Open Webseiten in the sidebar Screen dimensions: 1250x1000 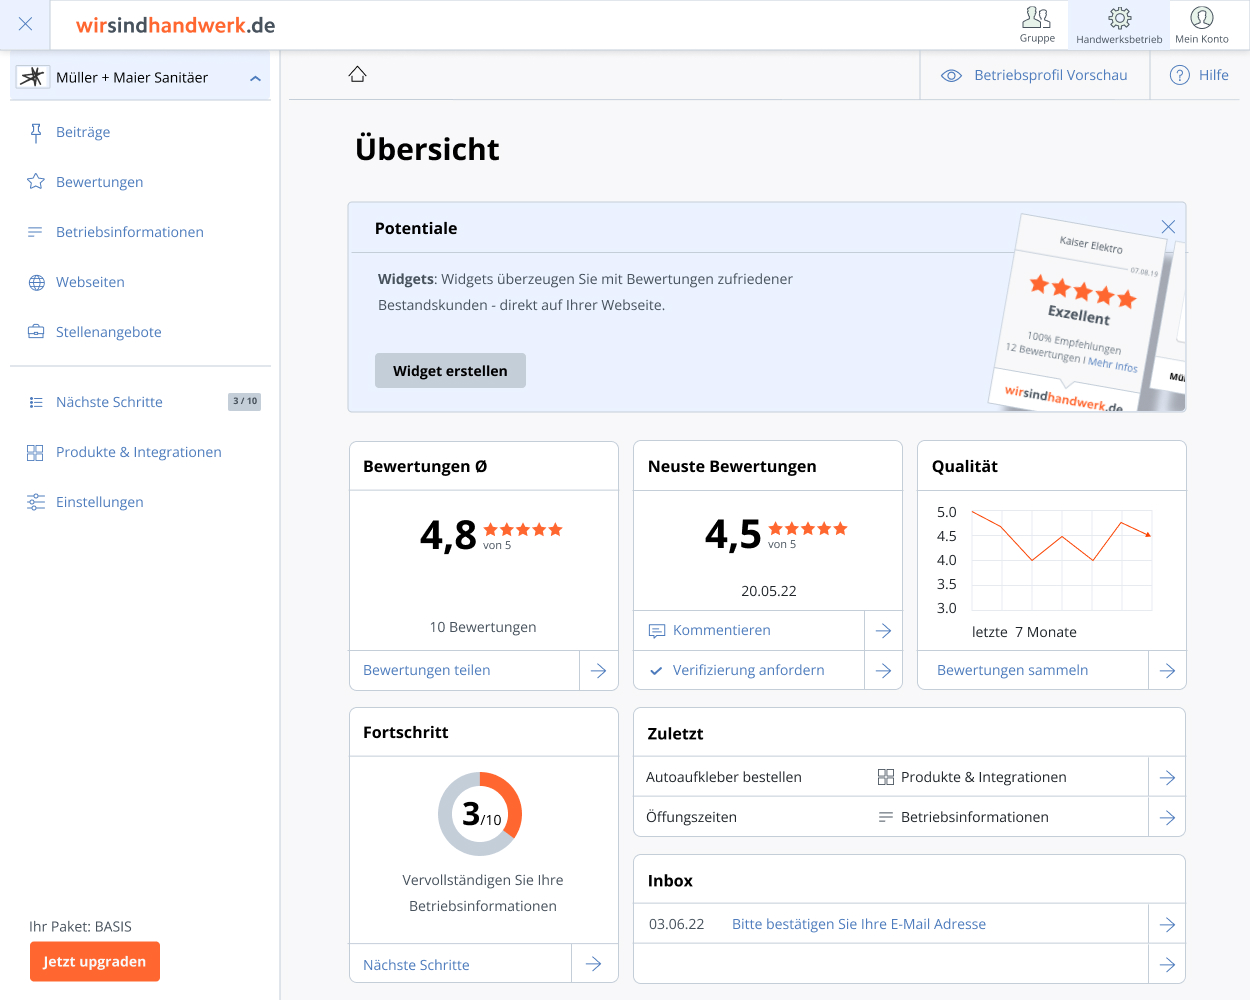click(90, 282)
